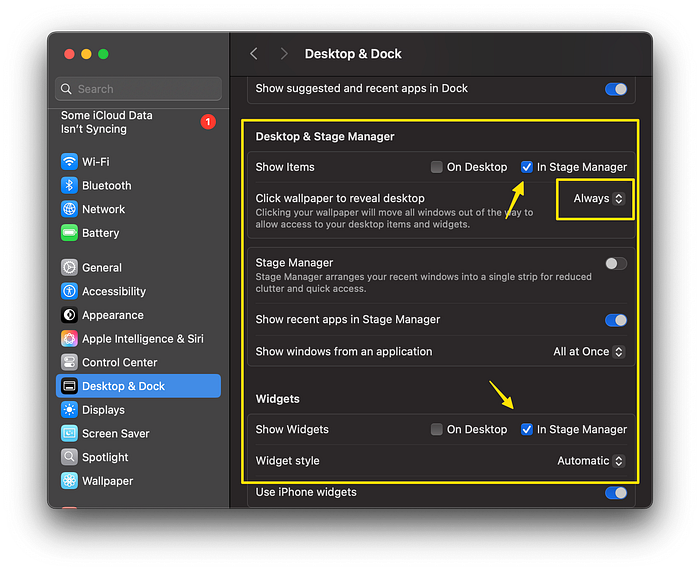
Task: Click the Desktop & Dock window title
Action: click(353, 54)
